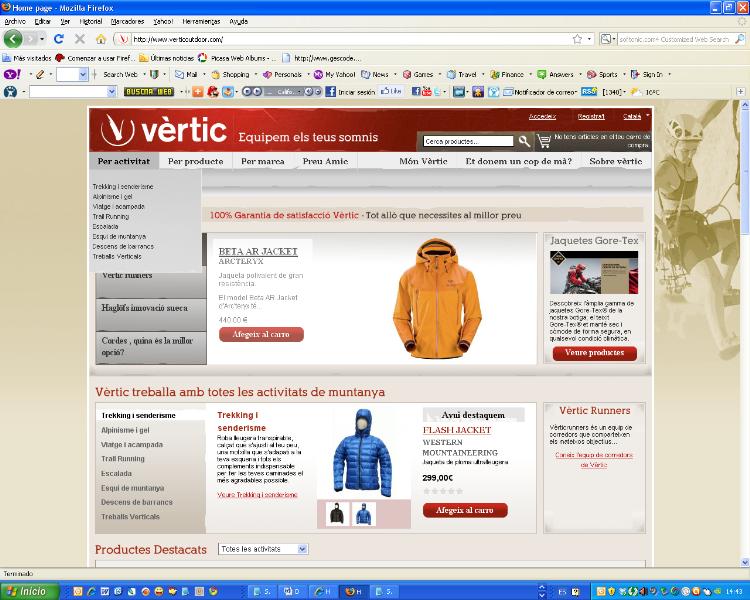Viewport: 750px width, 600px height.
Task: Open Yahoo Sports toolbar button
Action: (602, 74)
